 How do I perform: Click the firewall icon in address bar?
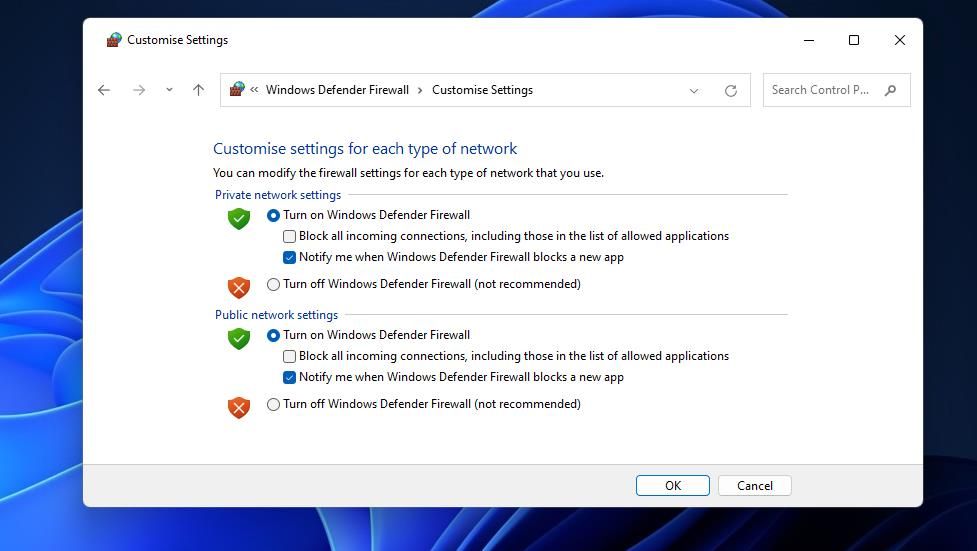pyautogui.click(x=237, y=89)
